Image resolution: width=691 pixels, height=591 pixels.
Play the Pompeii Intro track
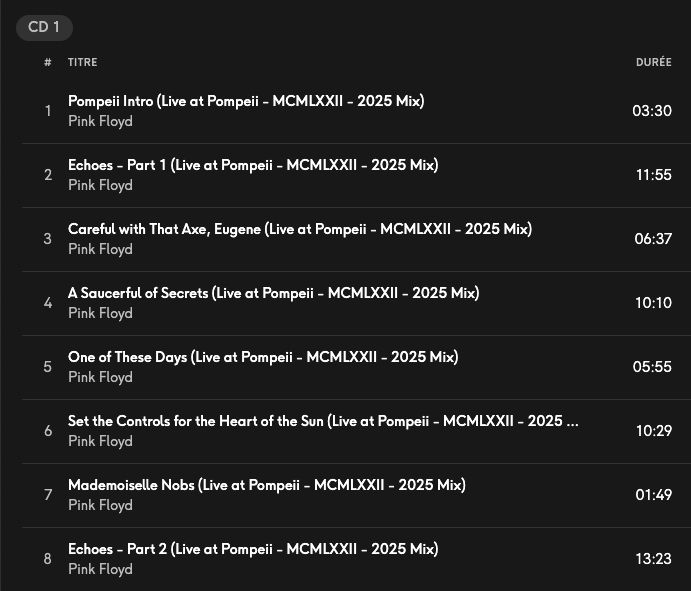click(246, 101)
